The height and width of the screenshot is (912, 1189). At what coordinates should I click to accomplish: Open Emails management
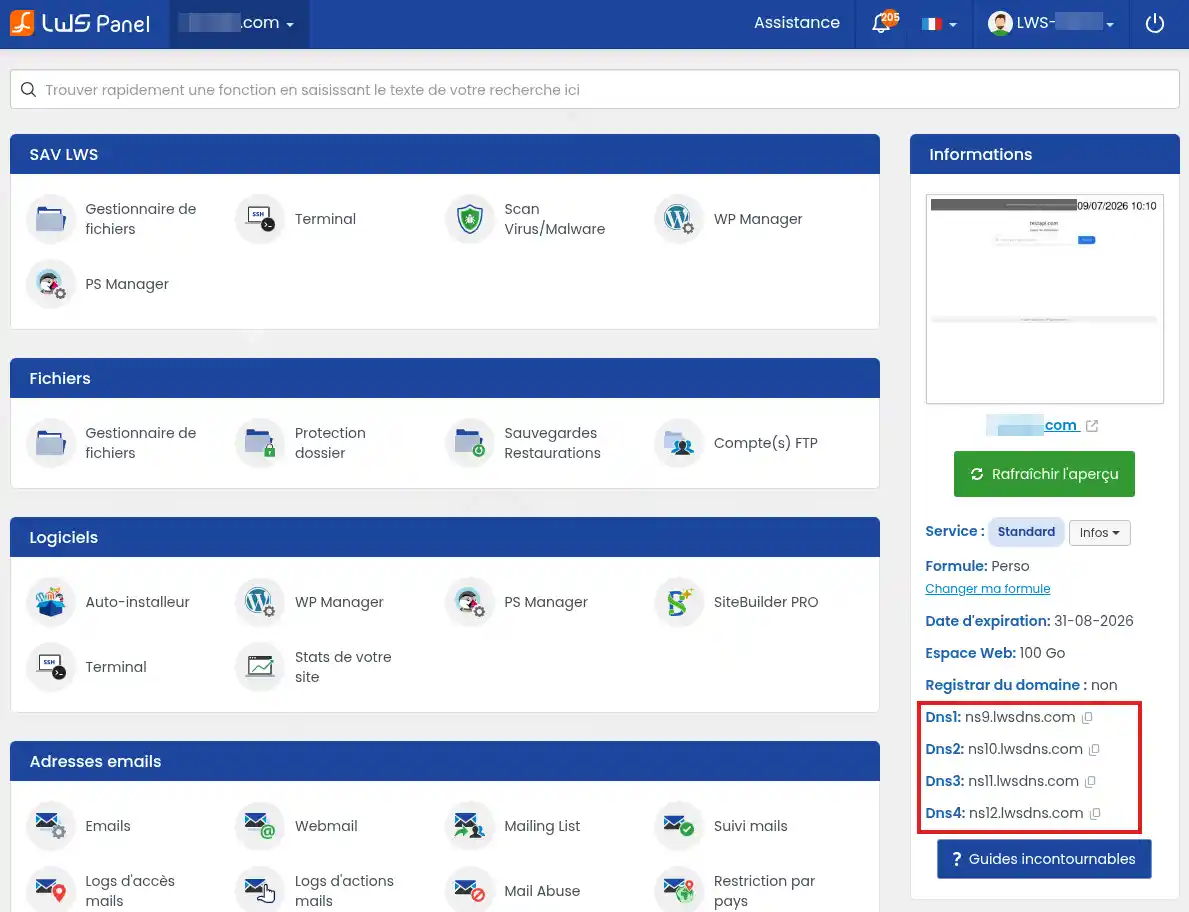80,826
